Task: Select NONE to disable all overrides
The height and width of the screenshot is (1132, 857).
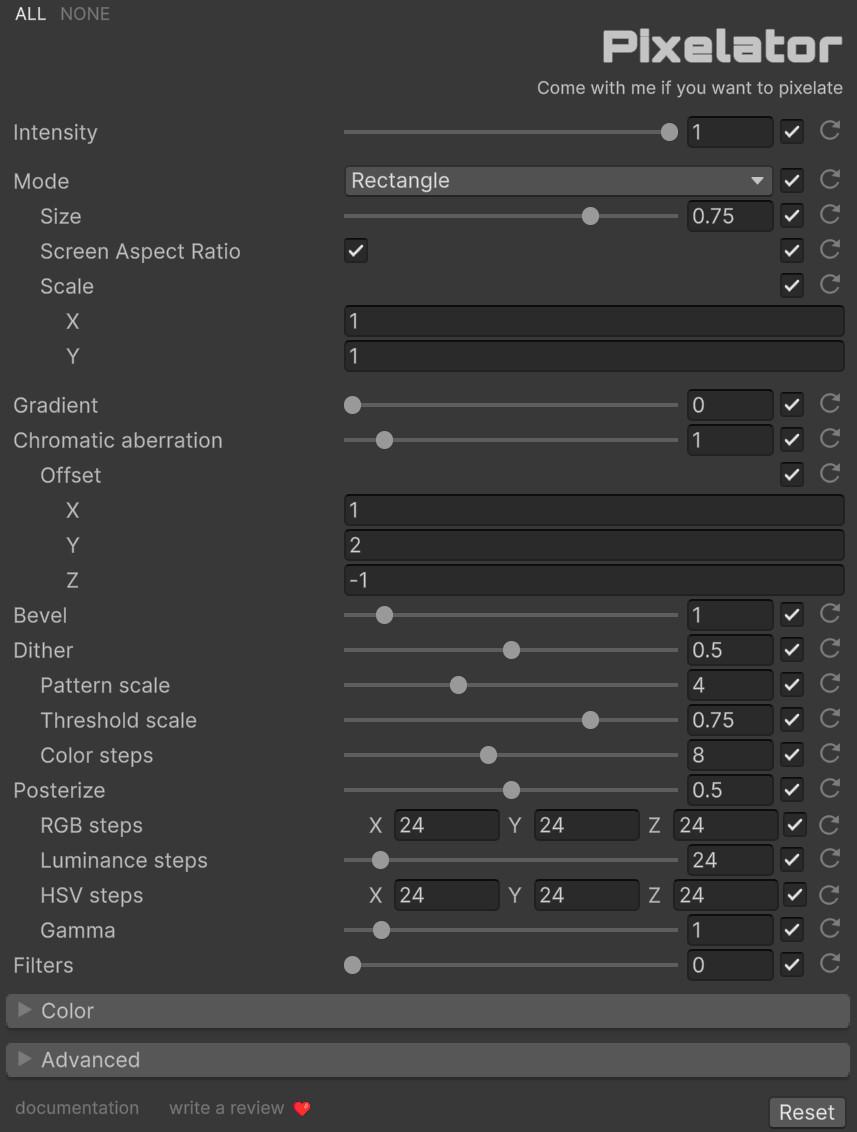Action: (85, 14)
